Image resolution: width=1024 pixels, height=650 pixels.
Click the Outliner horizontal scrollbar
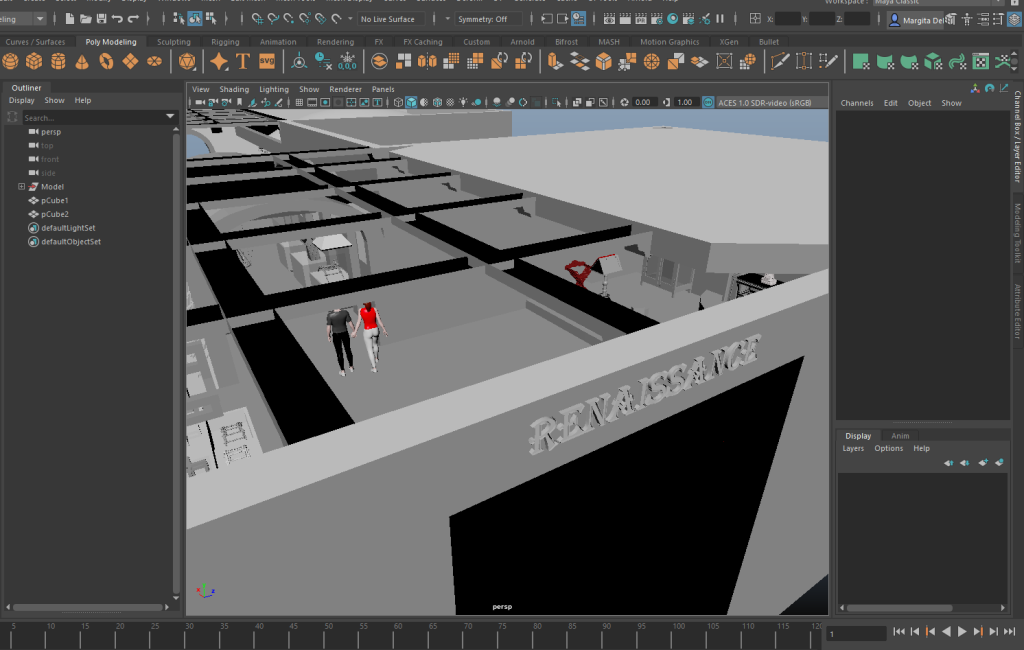point(87,608)
